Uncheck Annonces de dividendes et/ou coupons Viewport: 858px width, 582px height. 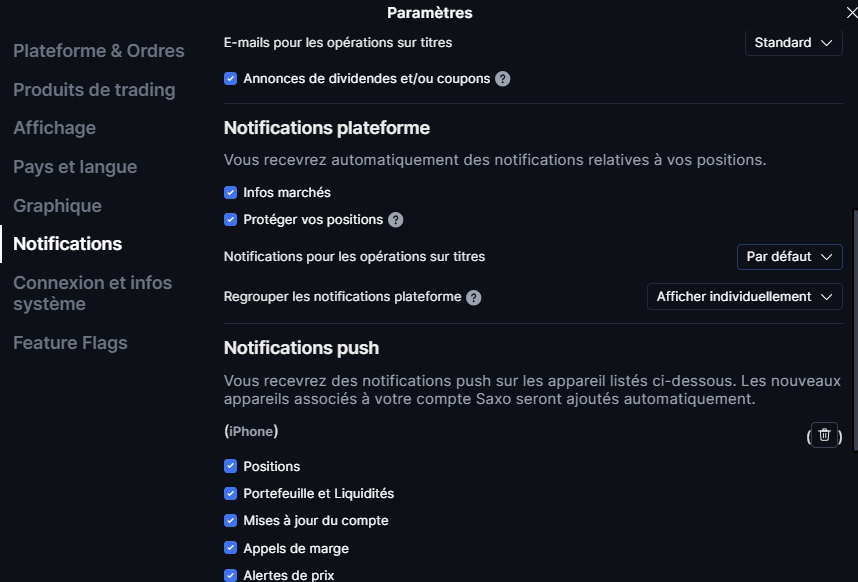click(231, 78)
